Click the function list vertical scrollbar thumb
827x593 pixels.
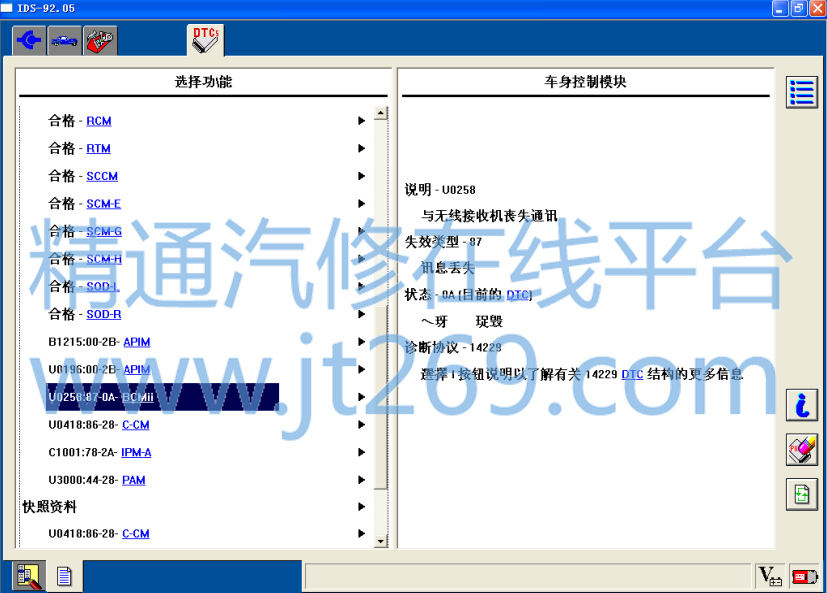pyautogui.click(x=381, y=397)
